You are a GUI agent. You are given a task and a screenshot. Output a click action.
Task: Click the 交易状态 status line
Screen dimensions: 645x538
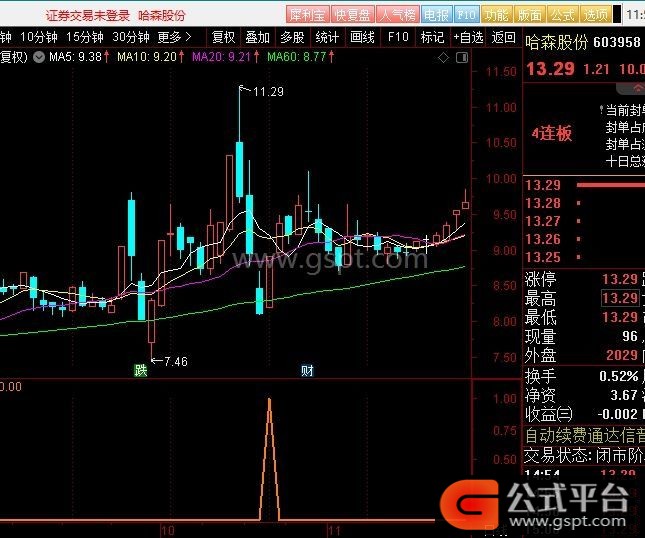[585, 455]
